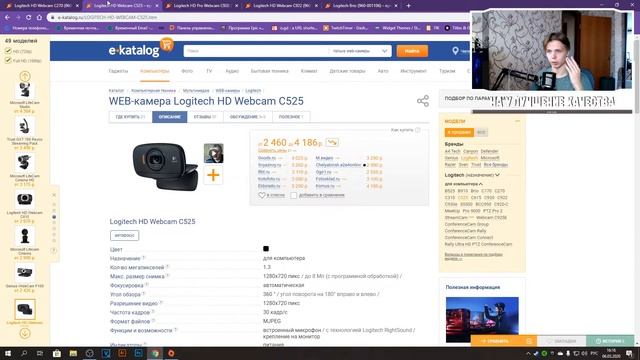The height and width of the screenshot is (360, 640).
Task: Open Task View in the taskbar
Action: (x=40, y=353)
